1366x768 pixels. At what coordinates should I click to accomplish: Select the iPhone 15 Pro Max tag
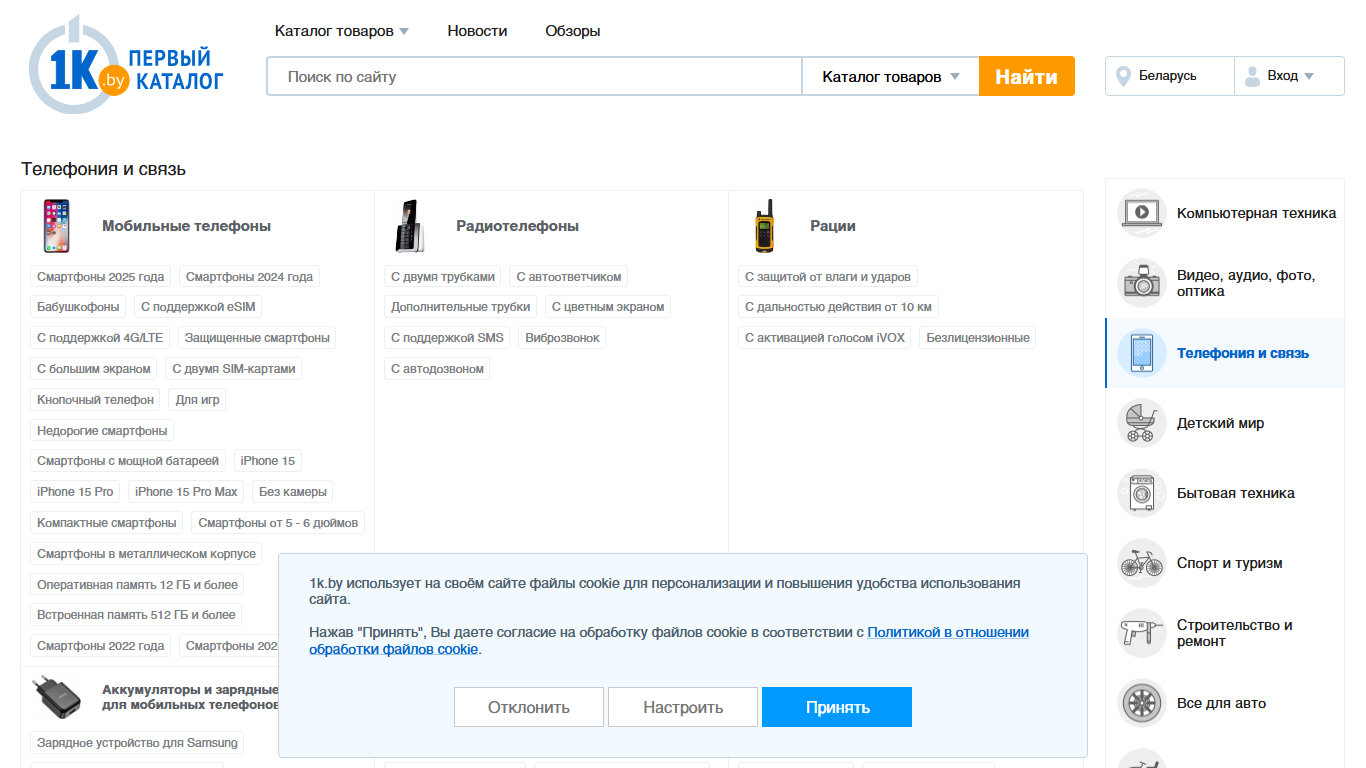click(x=186, y=492)
